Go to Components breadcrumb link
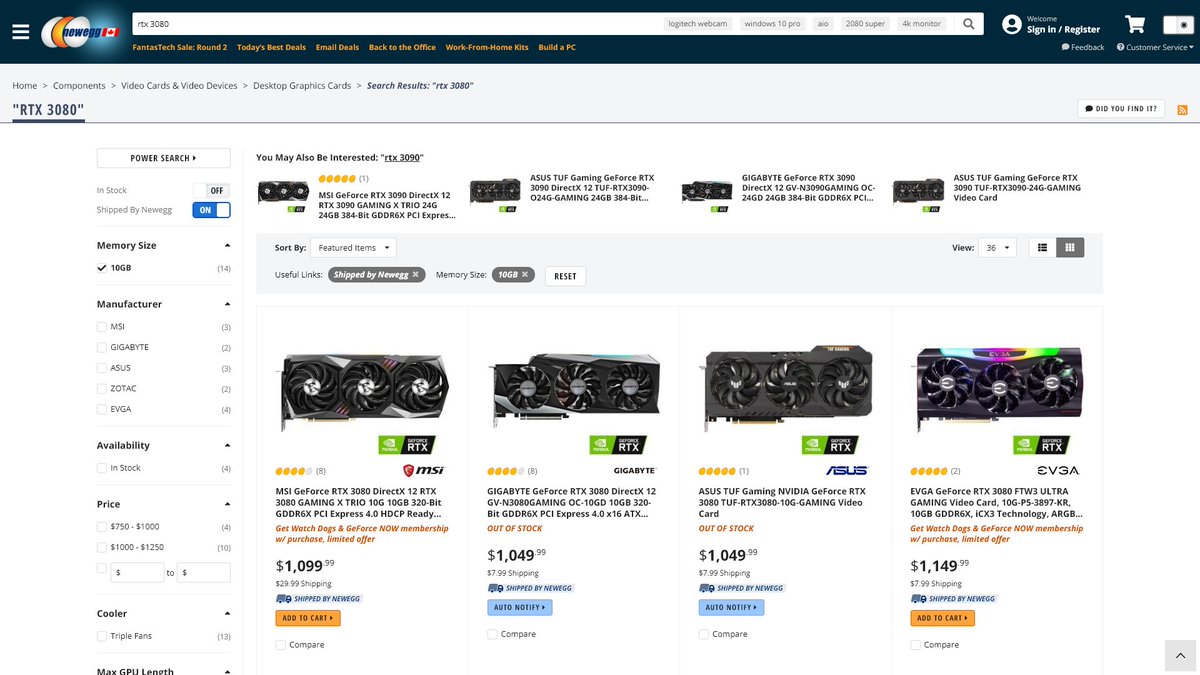Image resolution: width=1200 pixels, height=675 pixels. (79, 86)
